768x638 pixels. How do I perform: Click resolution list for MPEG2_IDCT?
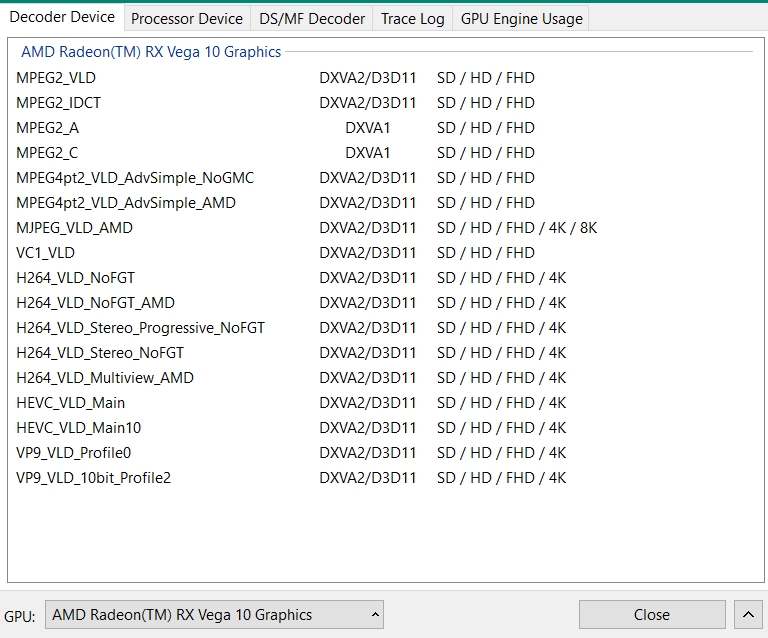(485, 103)
